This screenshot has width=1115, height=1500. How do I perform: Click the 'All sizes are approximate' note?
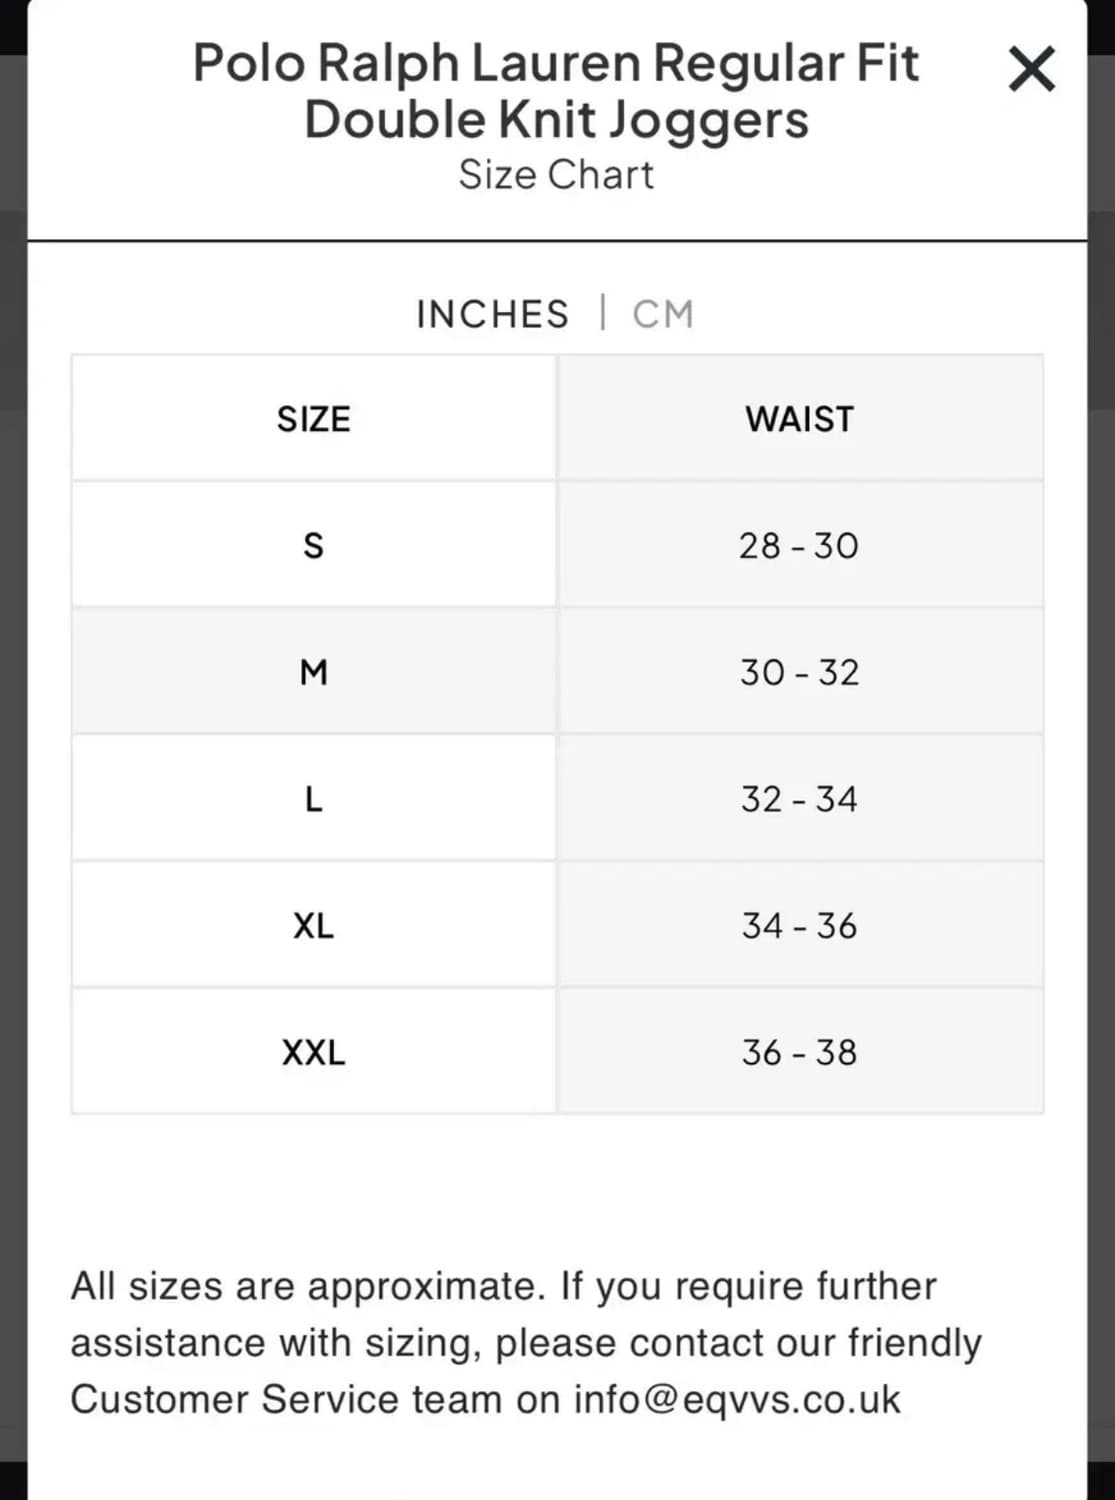coord(504,1287)
